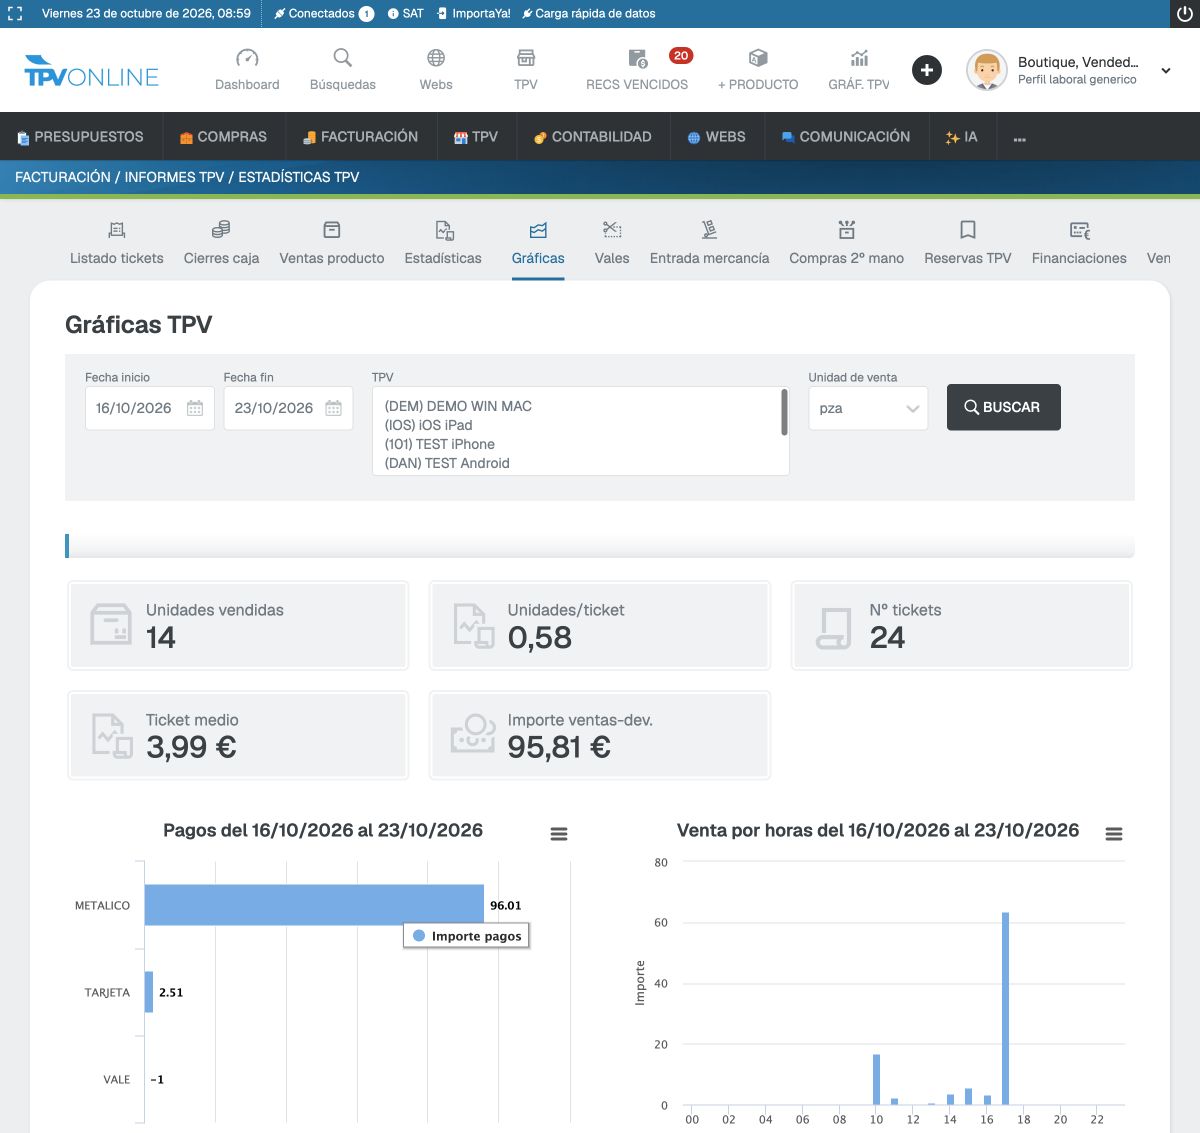Viewport: 1200px width, 1133px height.
Task: Open the FACTURACIÓN menu
Action: (360, 137)
